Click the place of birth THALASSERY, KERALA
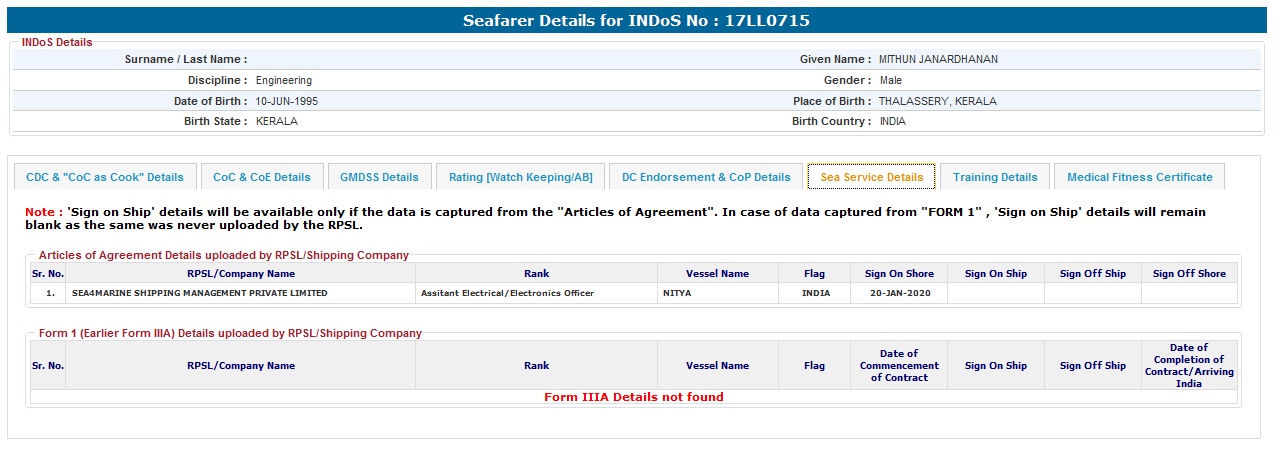Viewport: 1288px width, 449px height. [x=937, y=102]
